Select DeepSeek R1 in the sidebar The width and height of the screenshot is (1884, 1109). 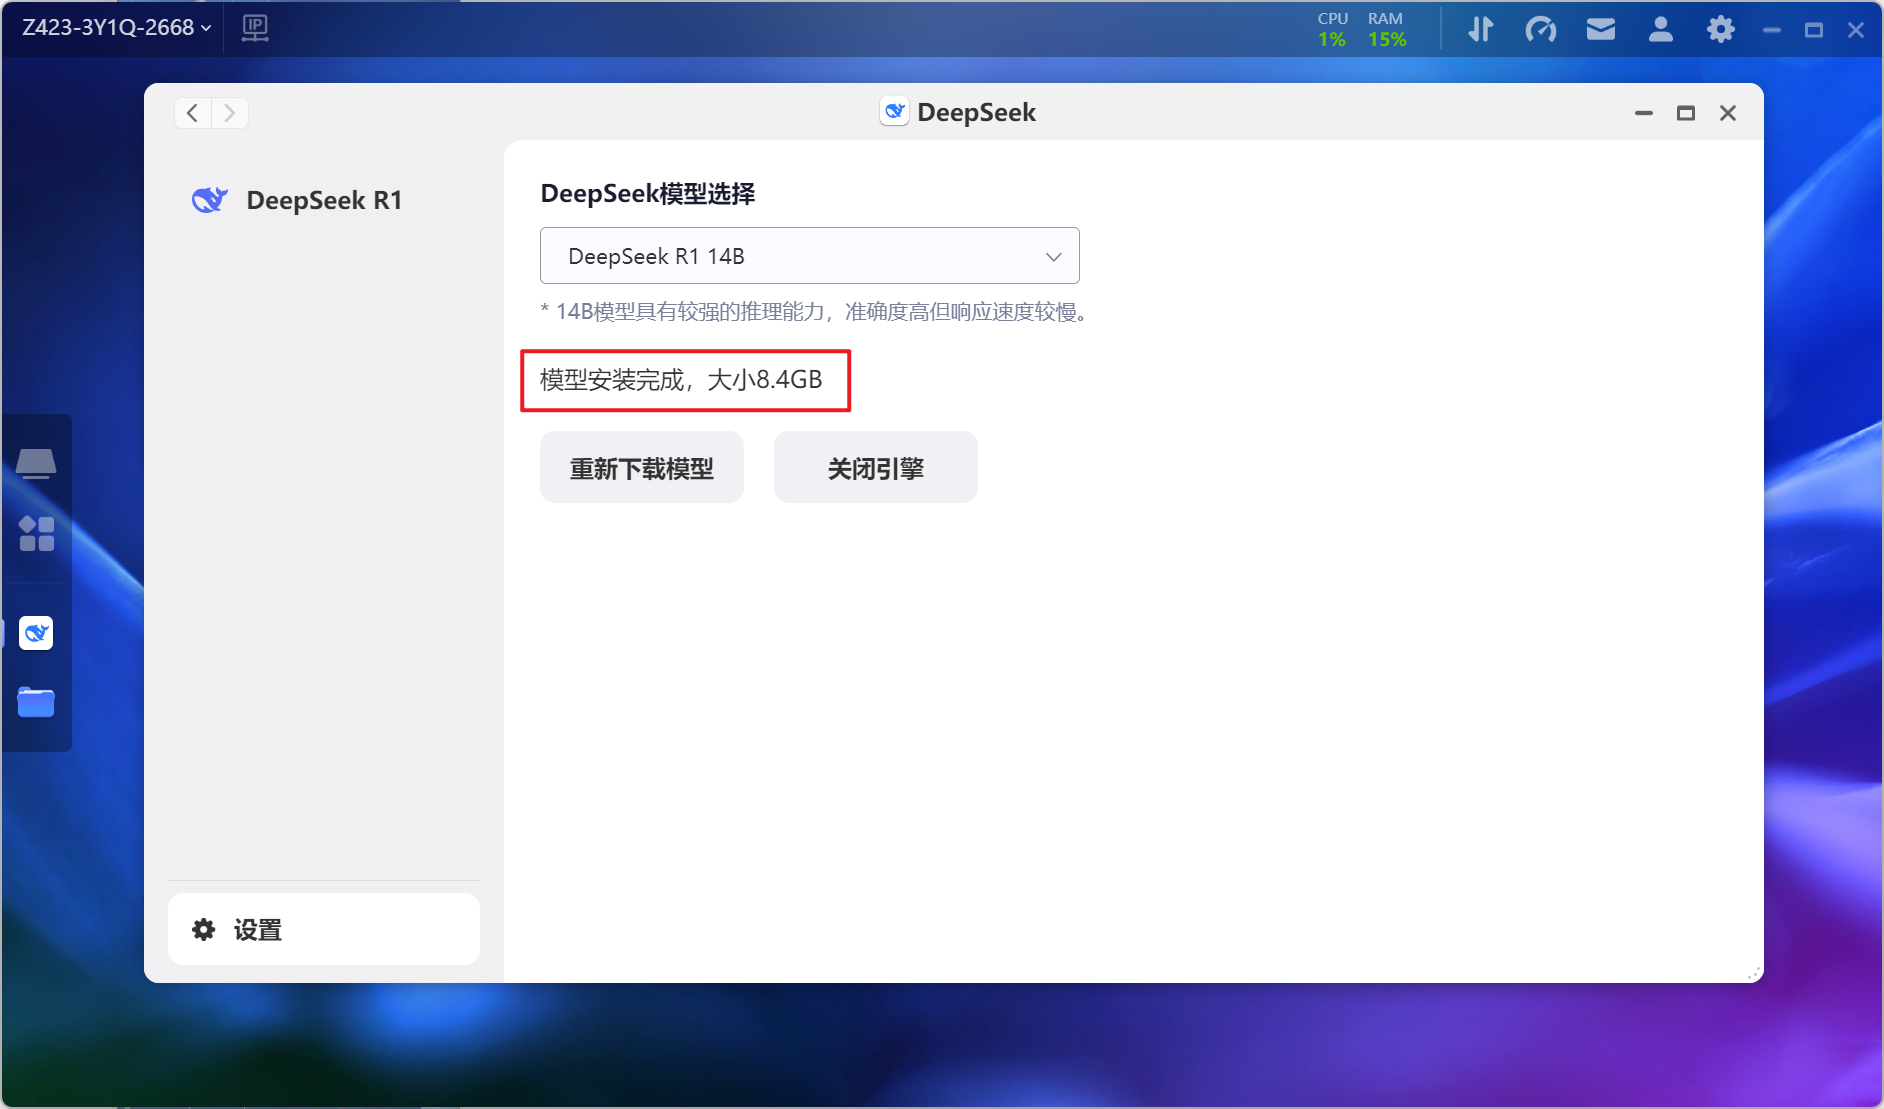pos(324,200)
